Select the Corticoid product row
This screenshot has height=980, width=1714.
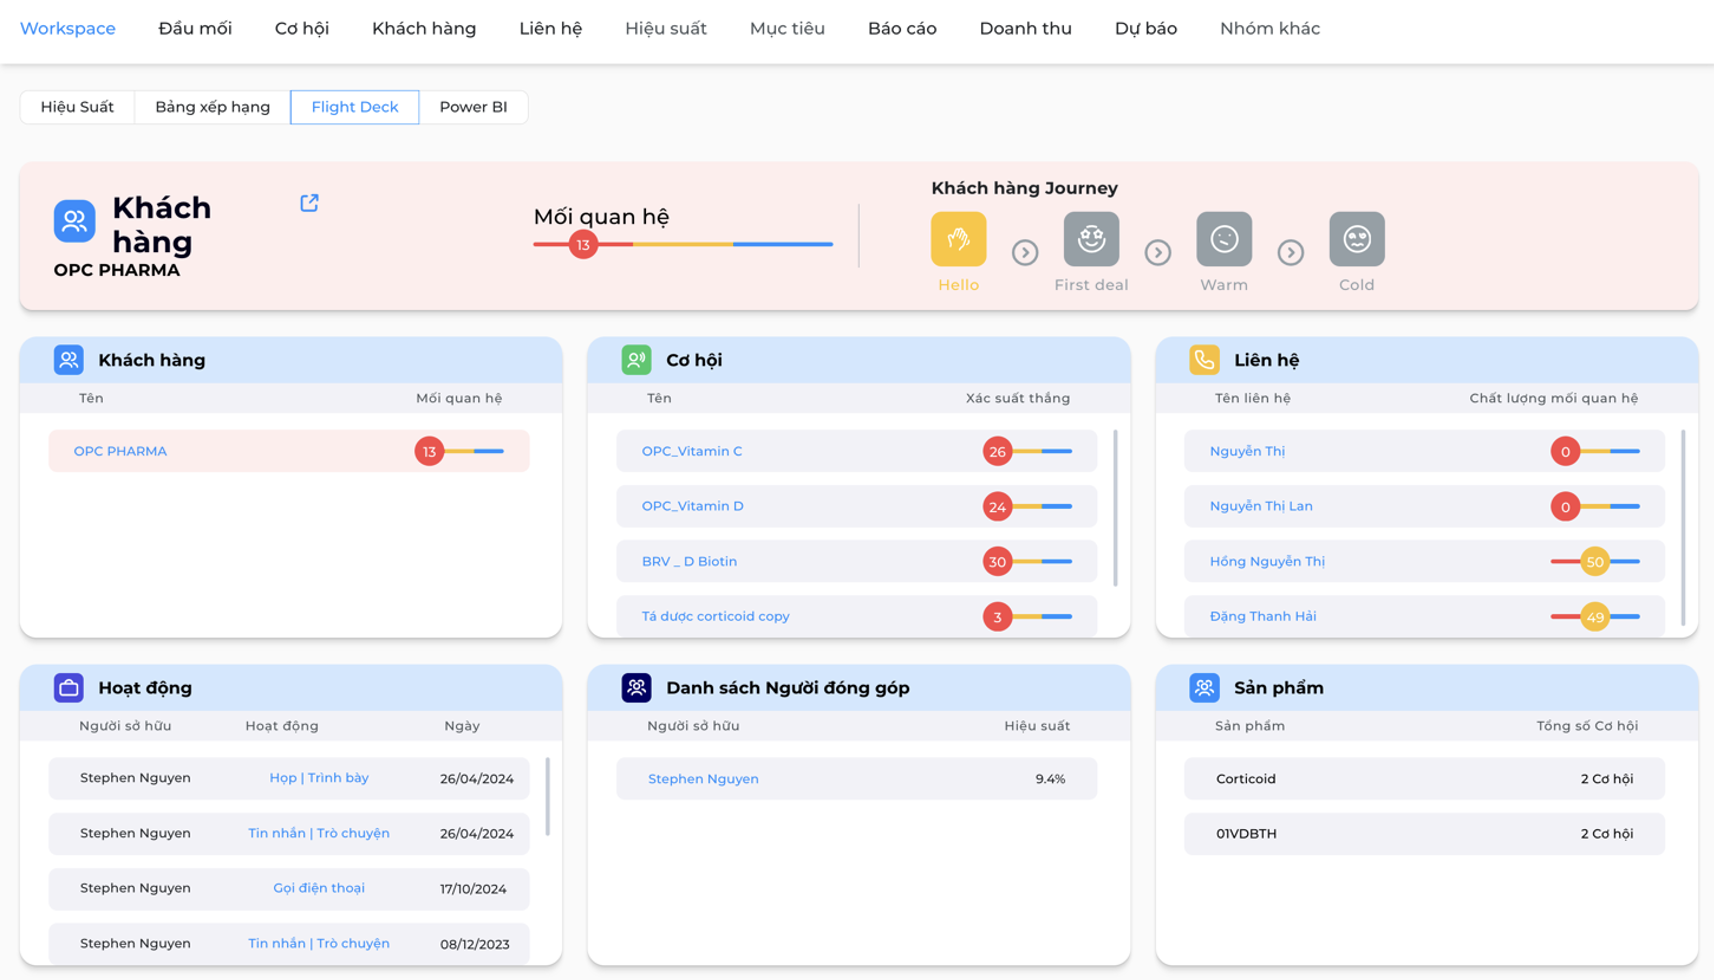[1425, 779]
